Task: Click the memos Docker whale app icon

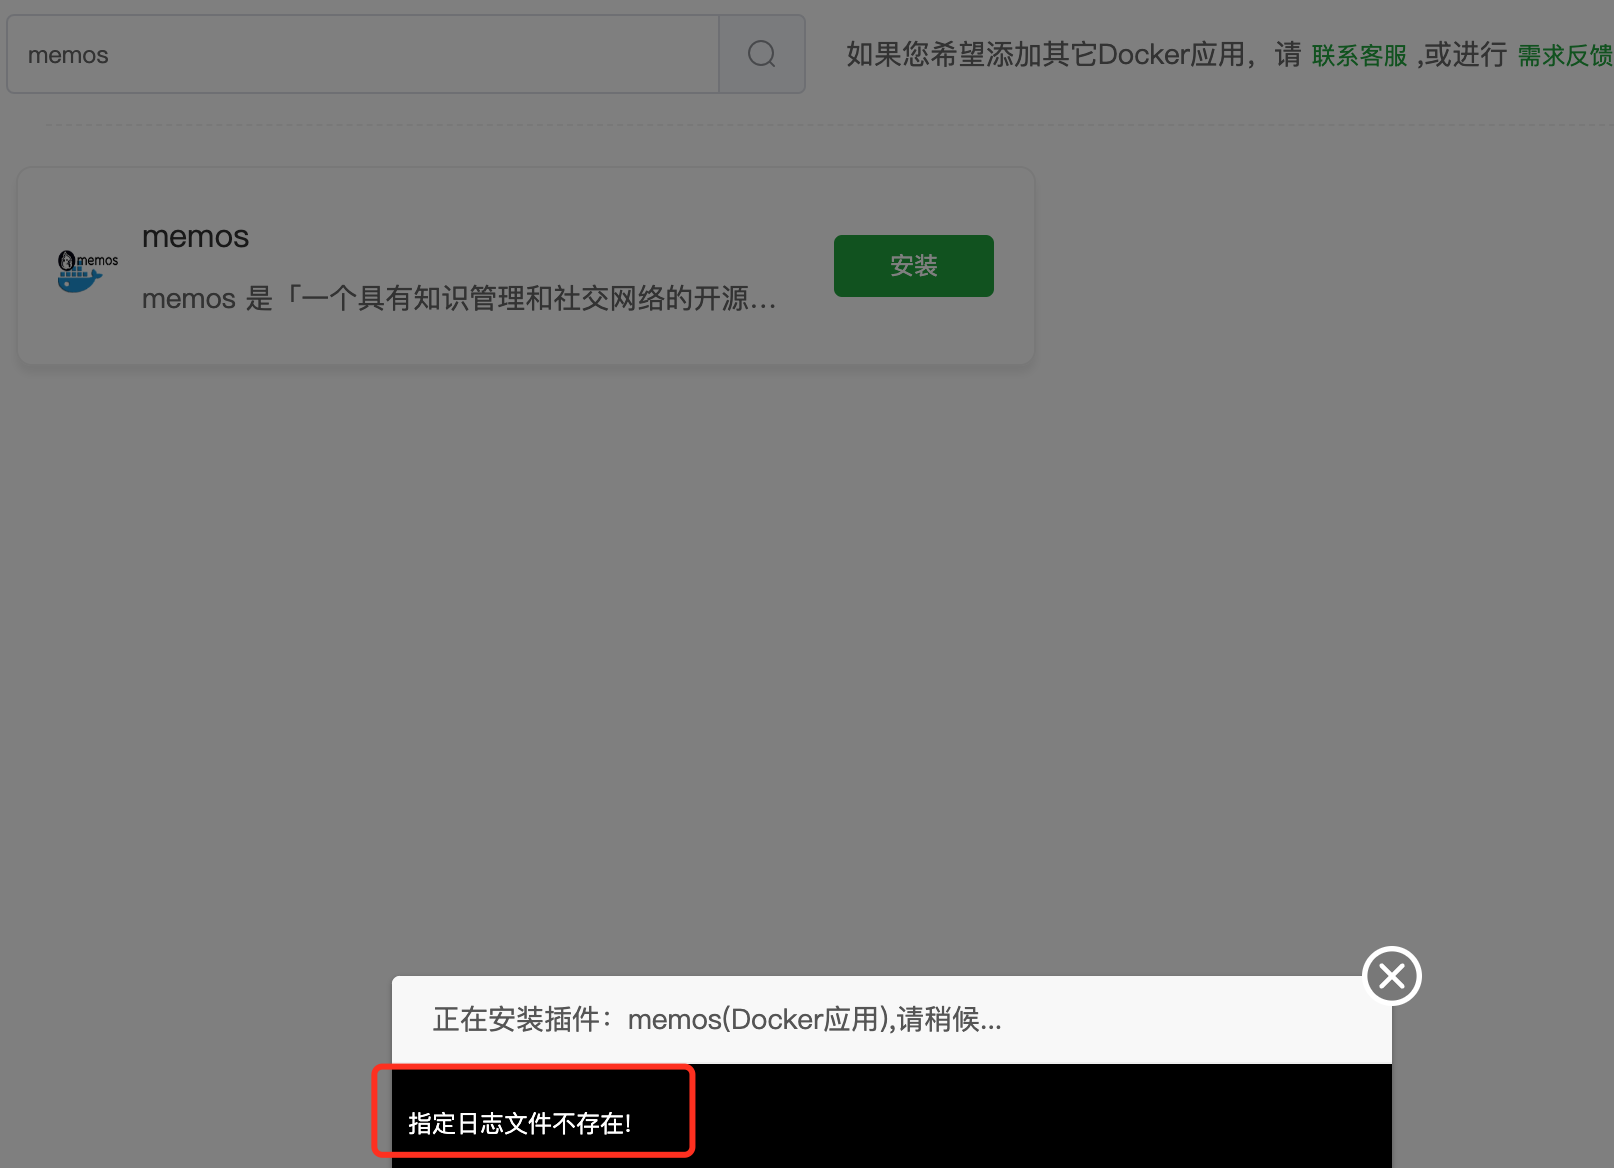Action: [x=87, y=271]
